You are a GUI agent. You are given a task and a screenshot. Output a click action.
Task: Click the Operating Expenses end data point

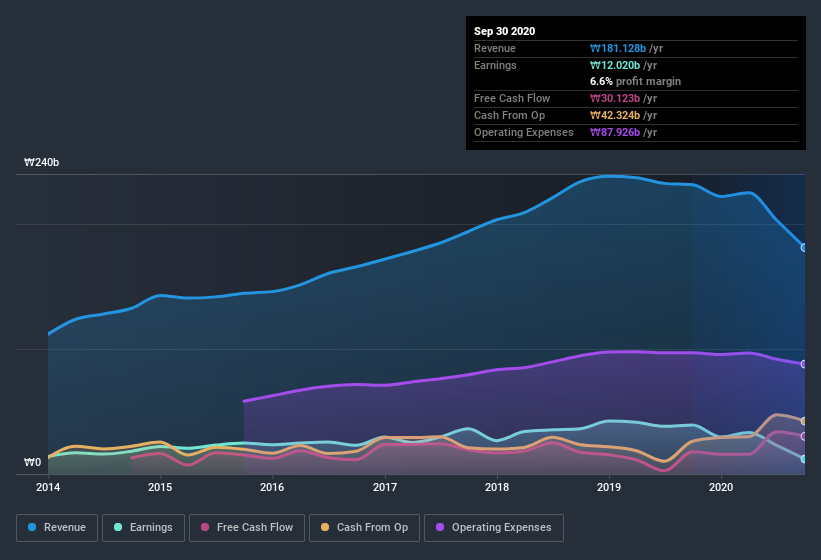point(804,364)
